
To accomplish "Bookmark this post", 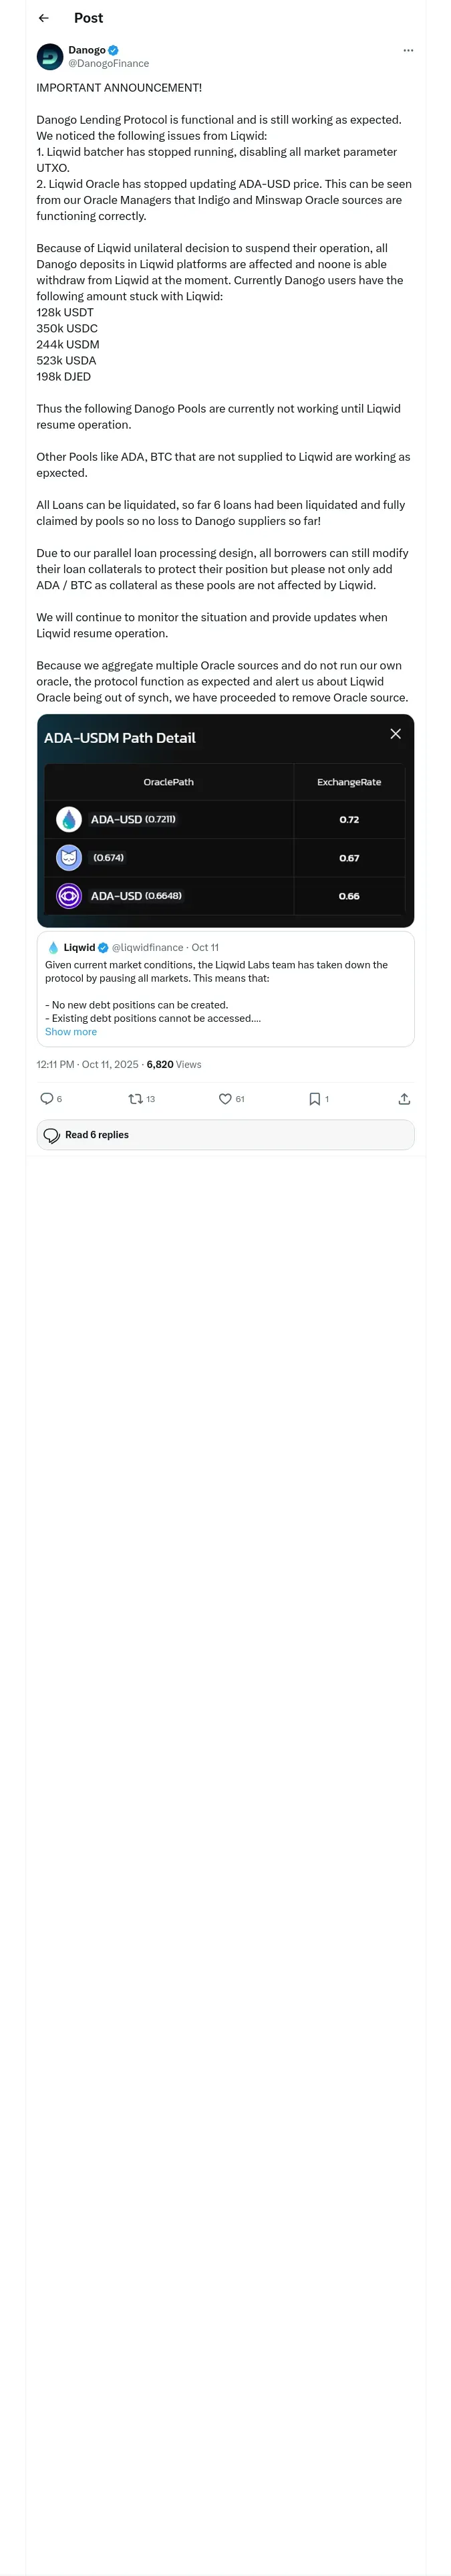I will [x=315, y=1099].
